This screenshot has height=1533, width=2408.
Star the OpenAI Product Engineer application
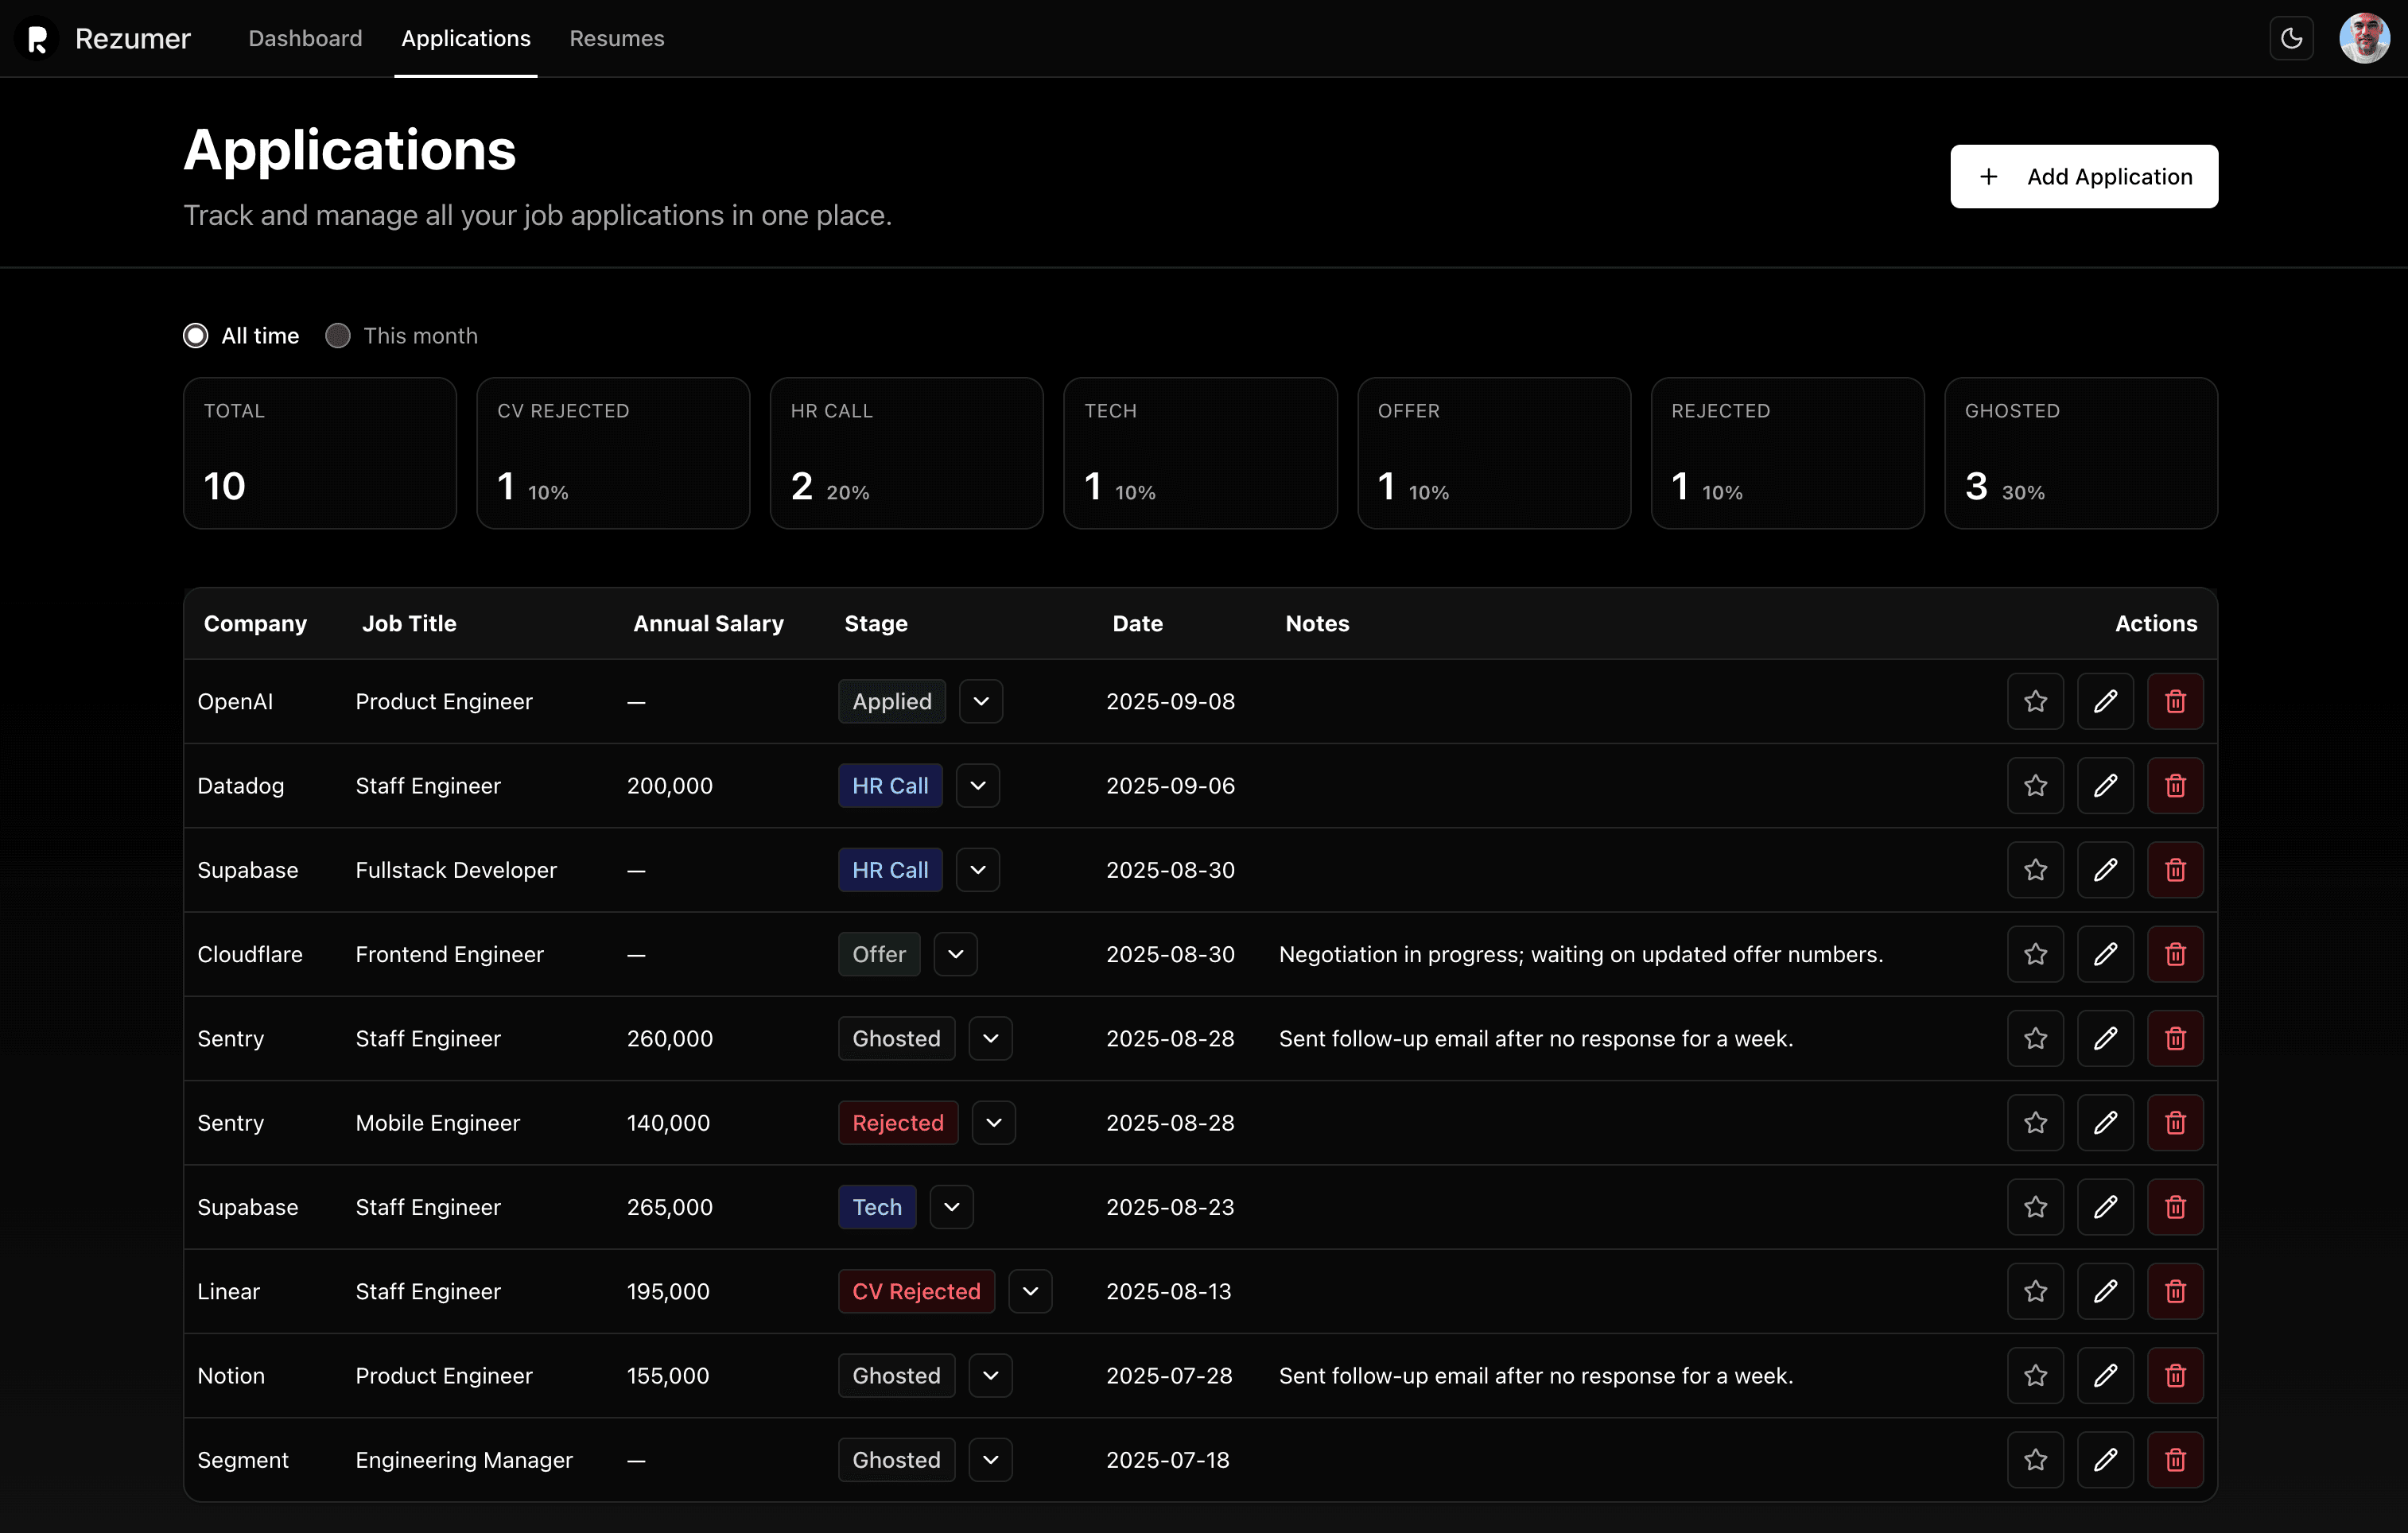pyautogui.click(x=2036, y=701)
